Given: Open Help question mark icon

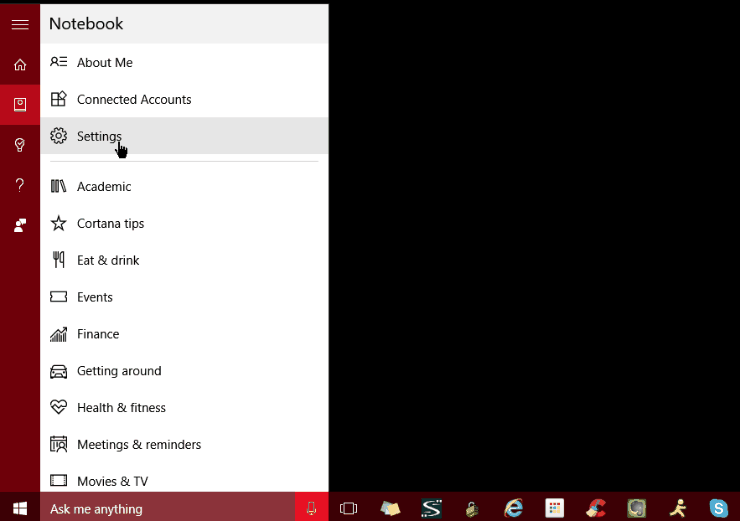Looking at the screenshot, I should click(20, 185).
